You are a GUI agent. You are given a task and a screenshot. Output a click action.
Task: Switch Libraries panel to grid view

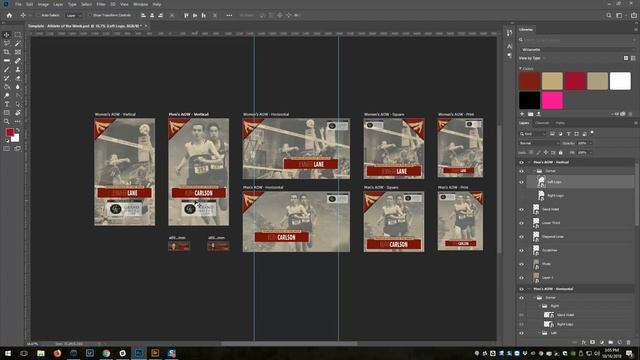[x=626, y=58]
